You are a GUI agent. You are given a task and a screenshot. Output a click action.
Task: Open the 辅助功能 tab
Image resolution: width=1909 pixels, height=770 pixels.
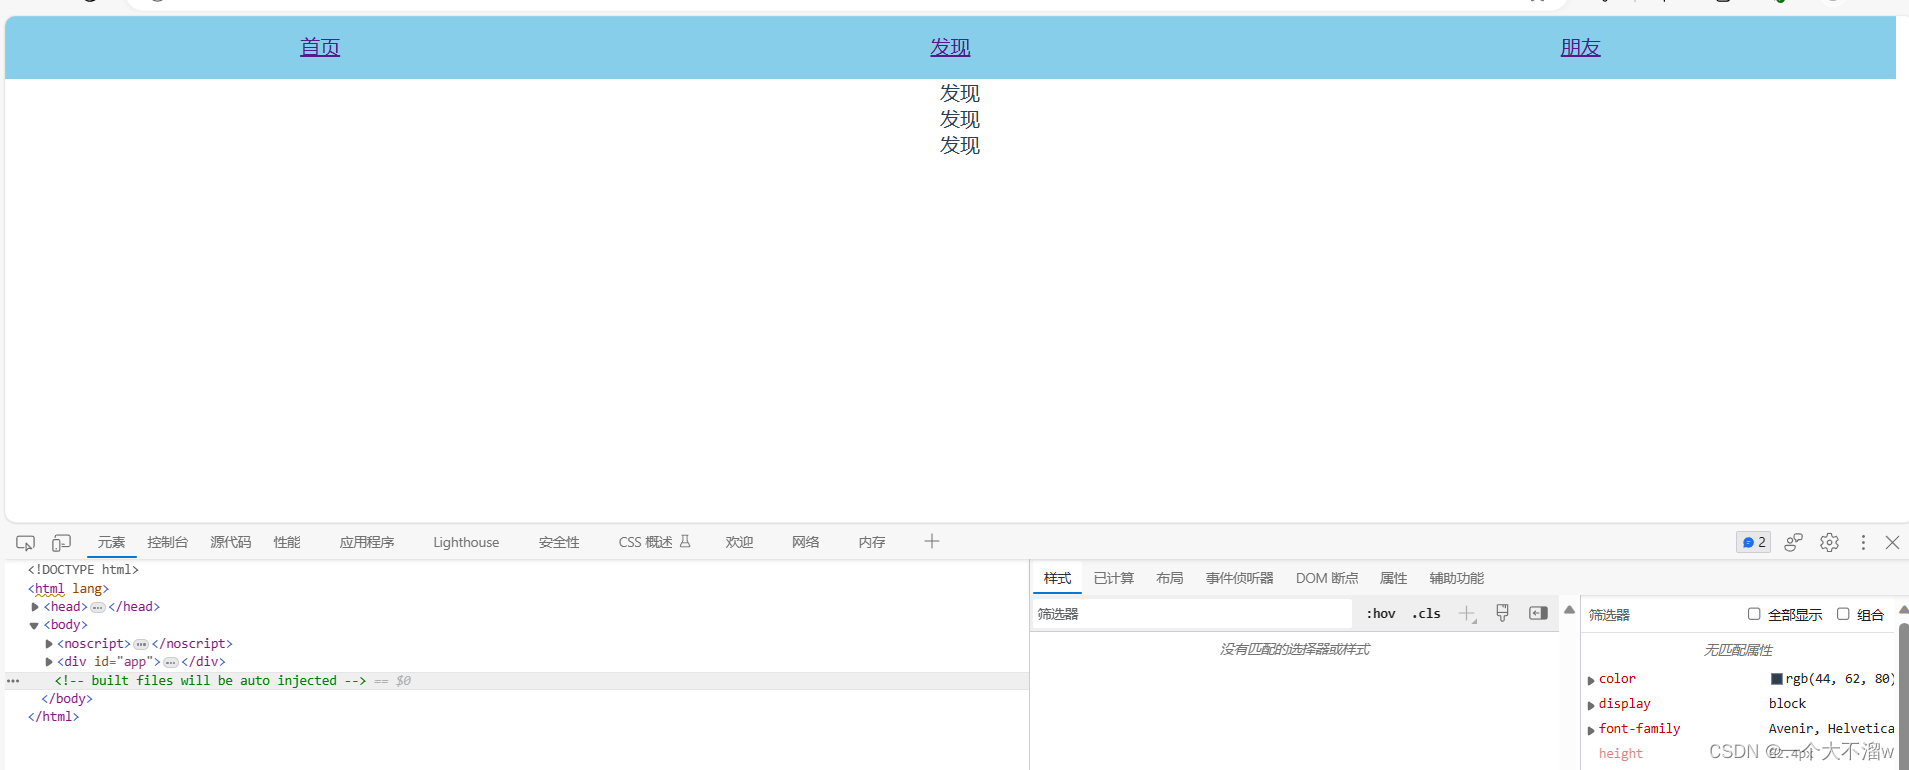pyautogui.click(x=1456, y=578)
